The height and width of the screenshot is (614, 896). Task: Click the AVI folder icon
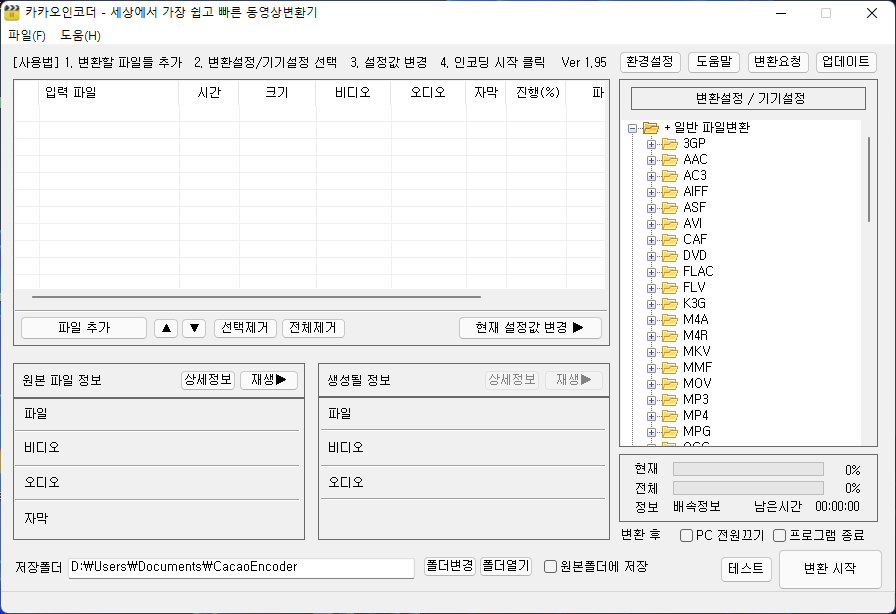670,224
